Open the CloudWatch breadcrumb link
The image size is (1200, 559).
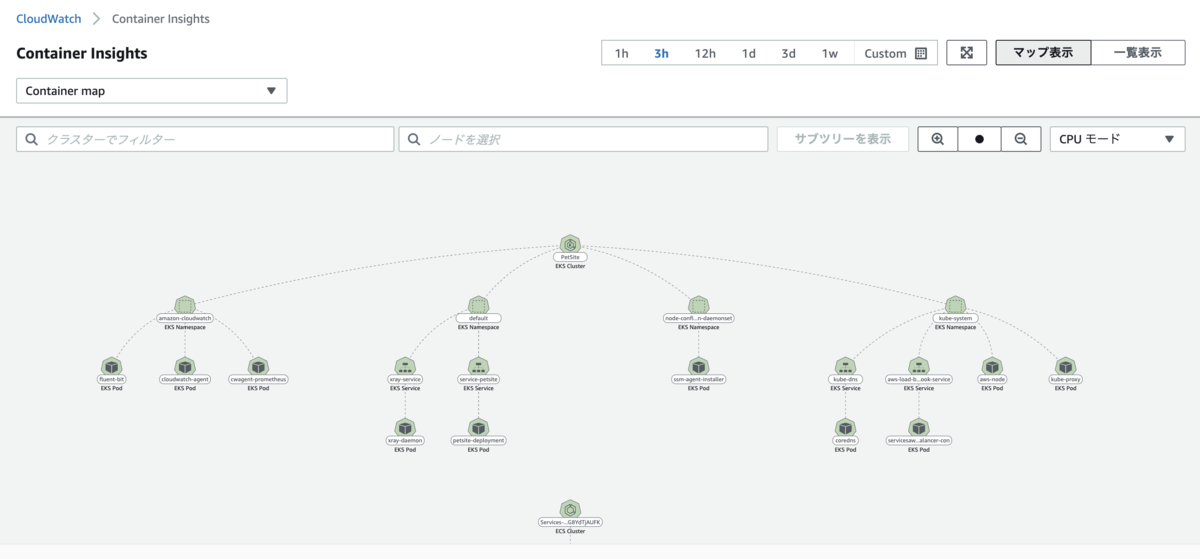(49, 19)
